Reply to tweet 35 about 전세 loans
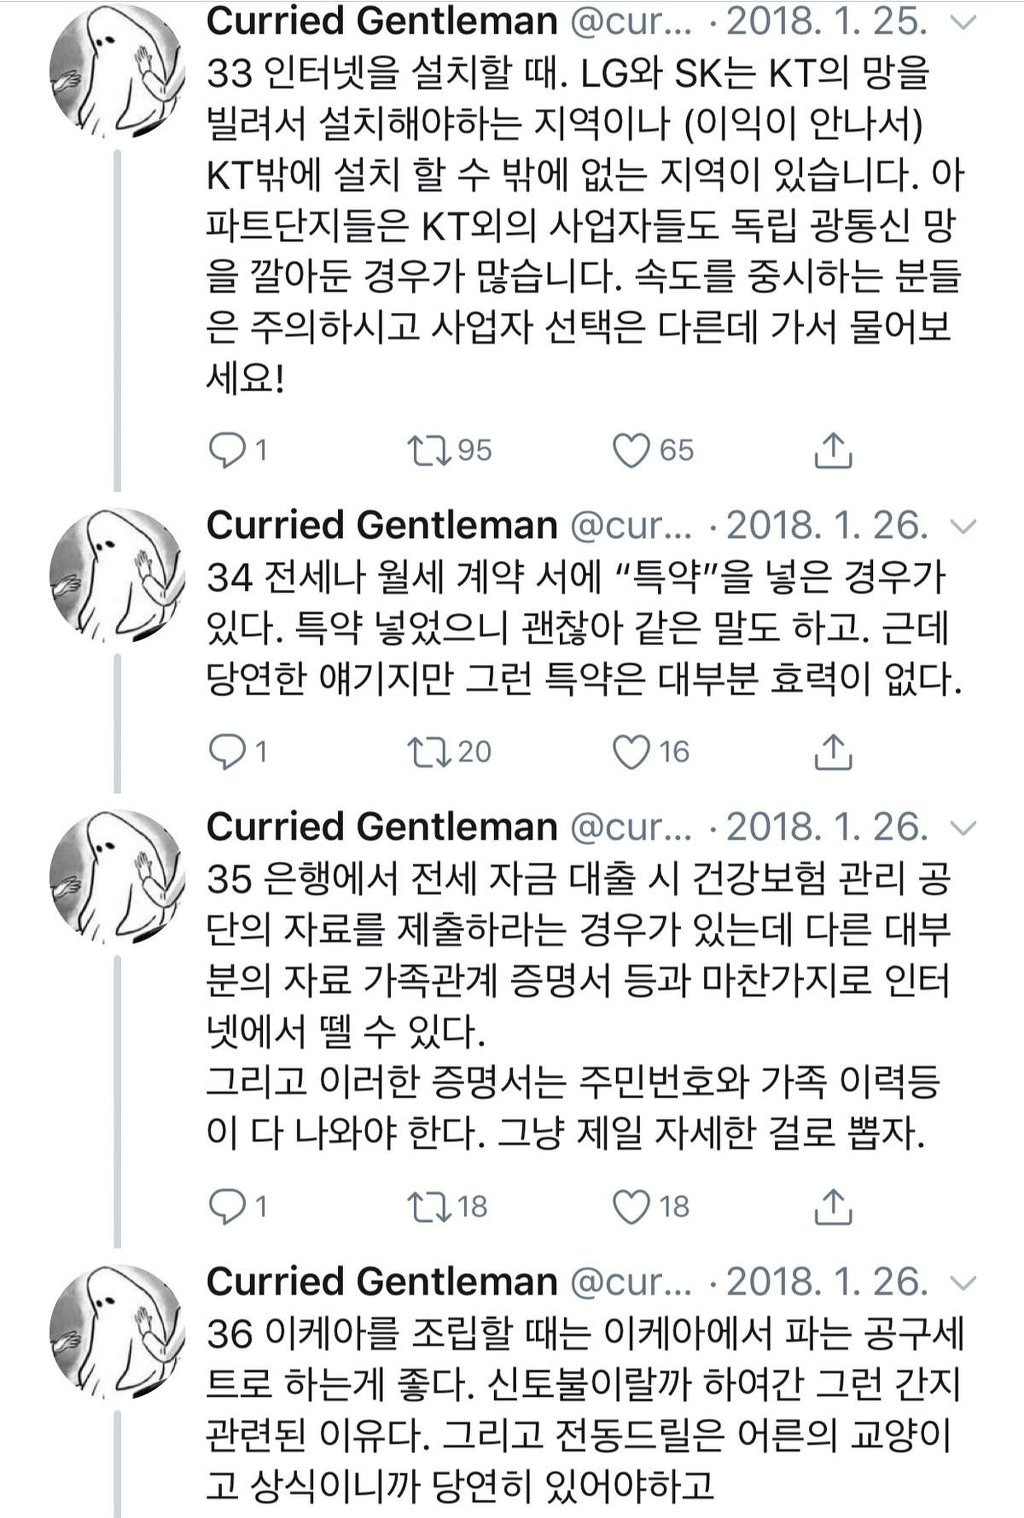The height and width of the screenshot is (1518, 1024). (x=227, y=1207)
